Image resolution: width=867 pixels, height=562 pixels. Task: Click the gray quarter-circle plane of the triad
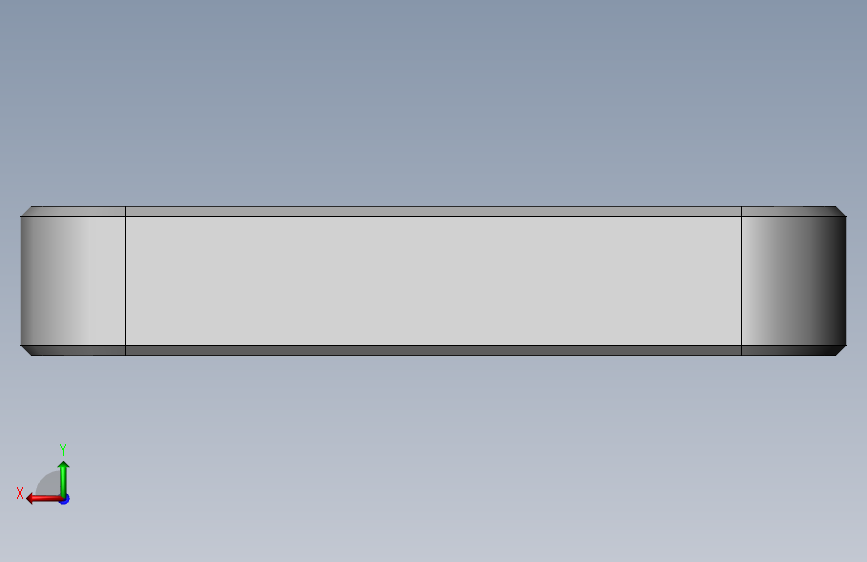click(49, 484)
